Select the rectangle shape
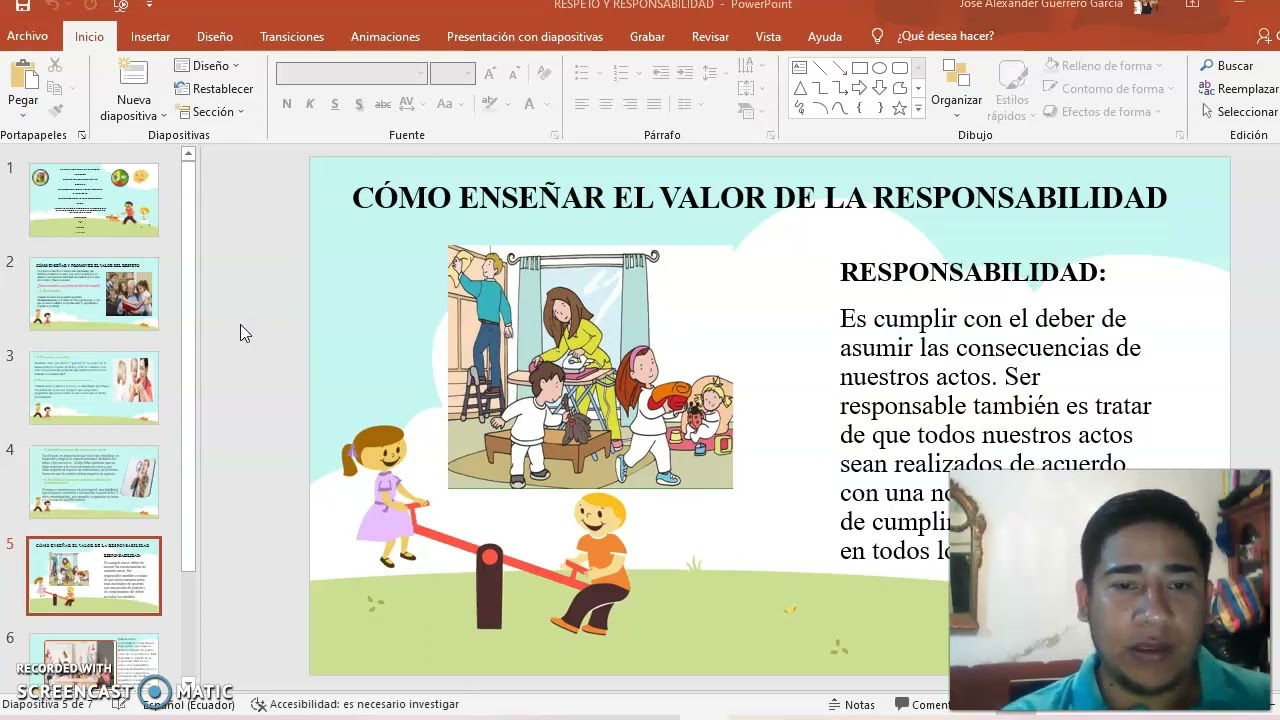This screenshot has width=1280, height=720. [859, 68]
